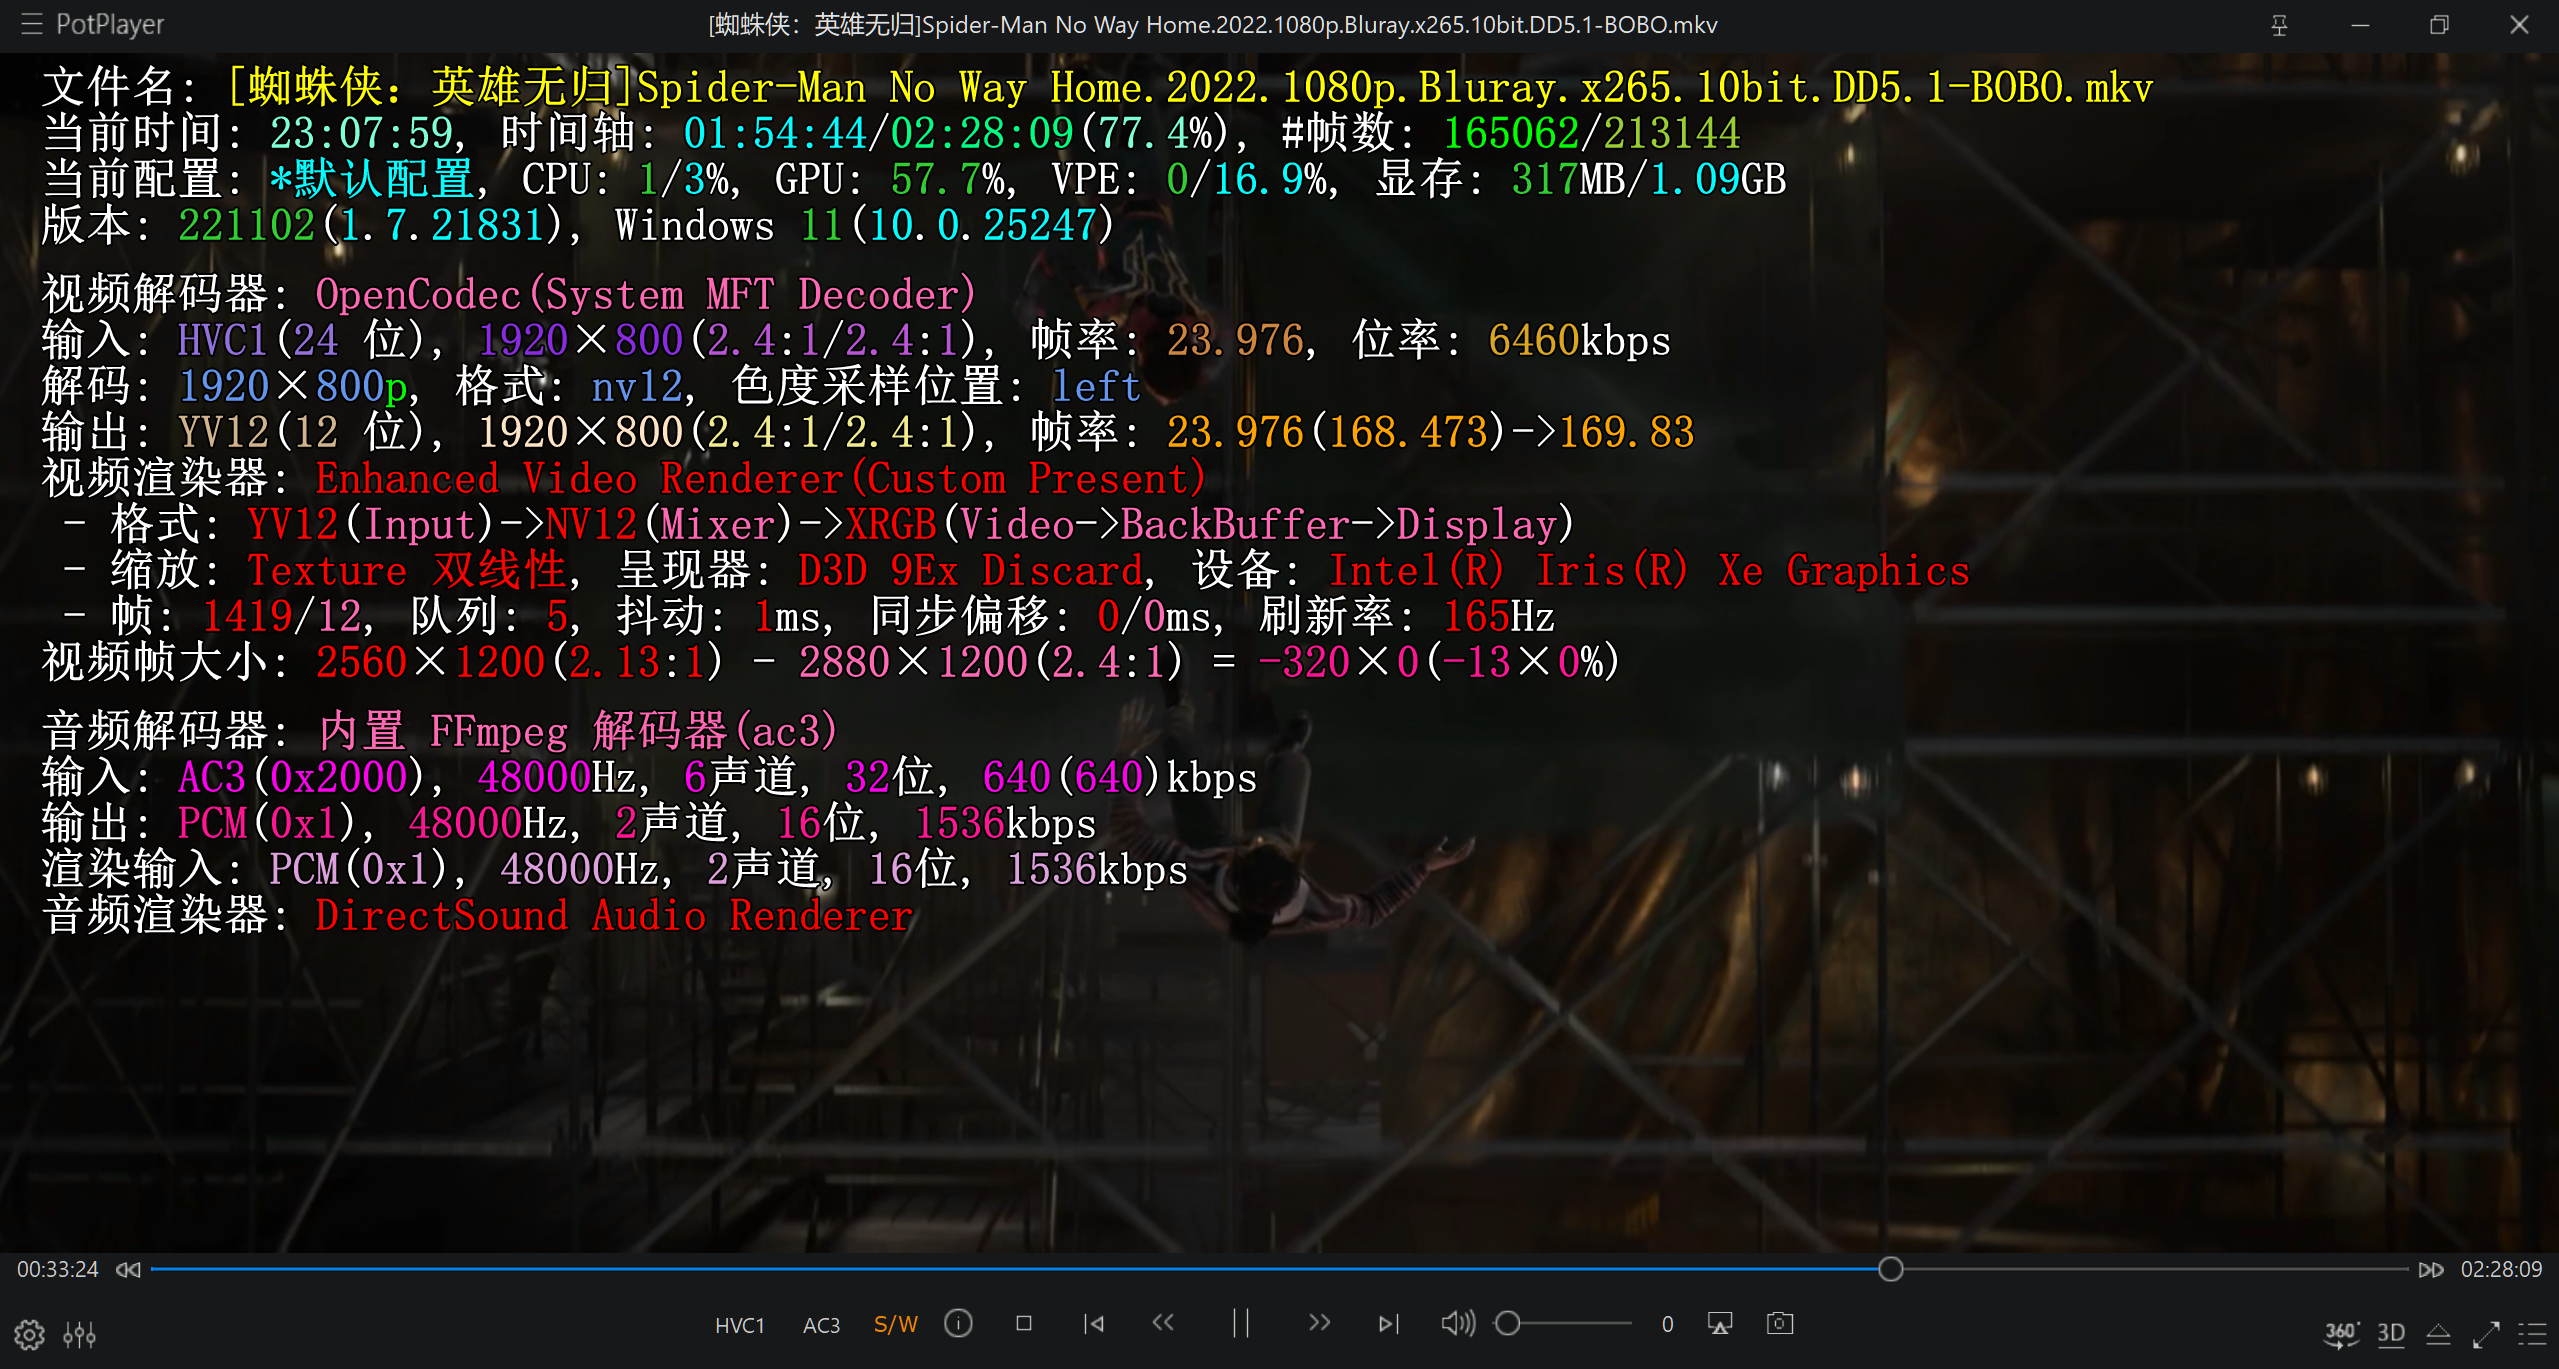The width and height of the screenshot is (2559, 1369).
Task: Click the AC3 audio codec label
Action: coord(821,1325)
